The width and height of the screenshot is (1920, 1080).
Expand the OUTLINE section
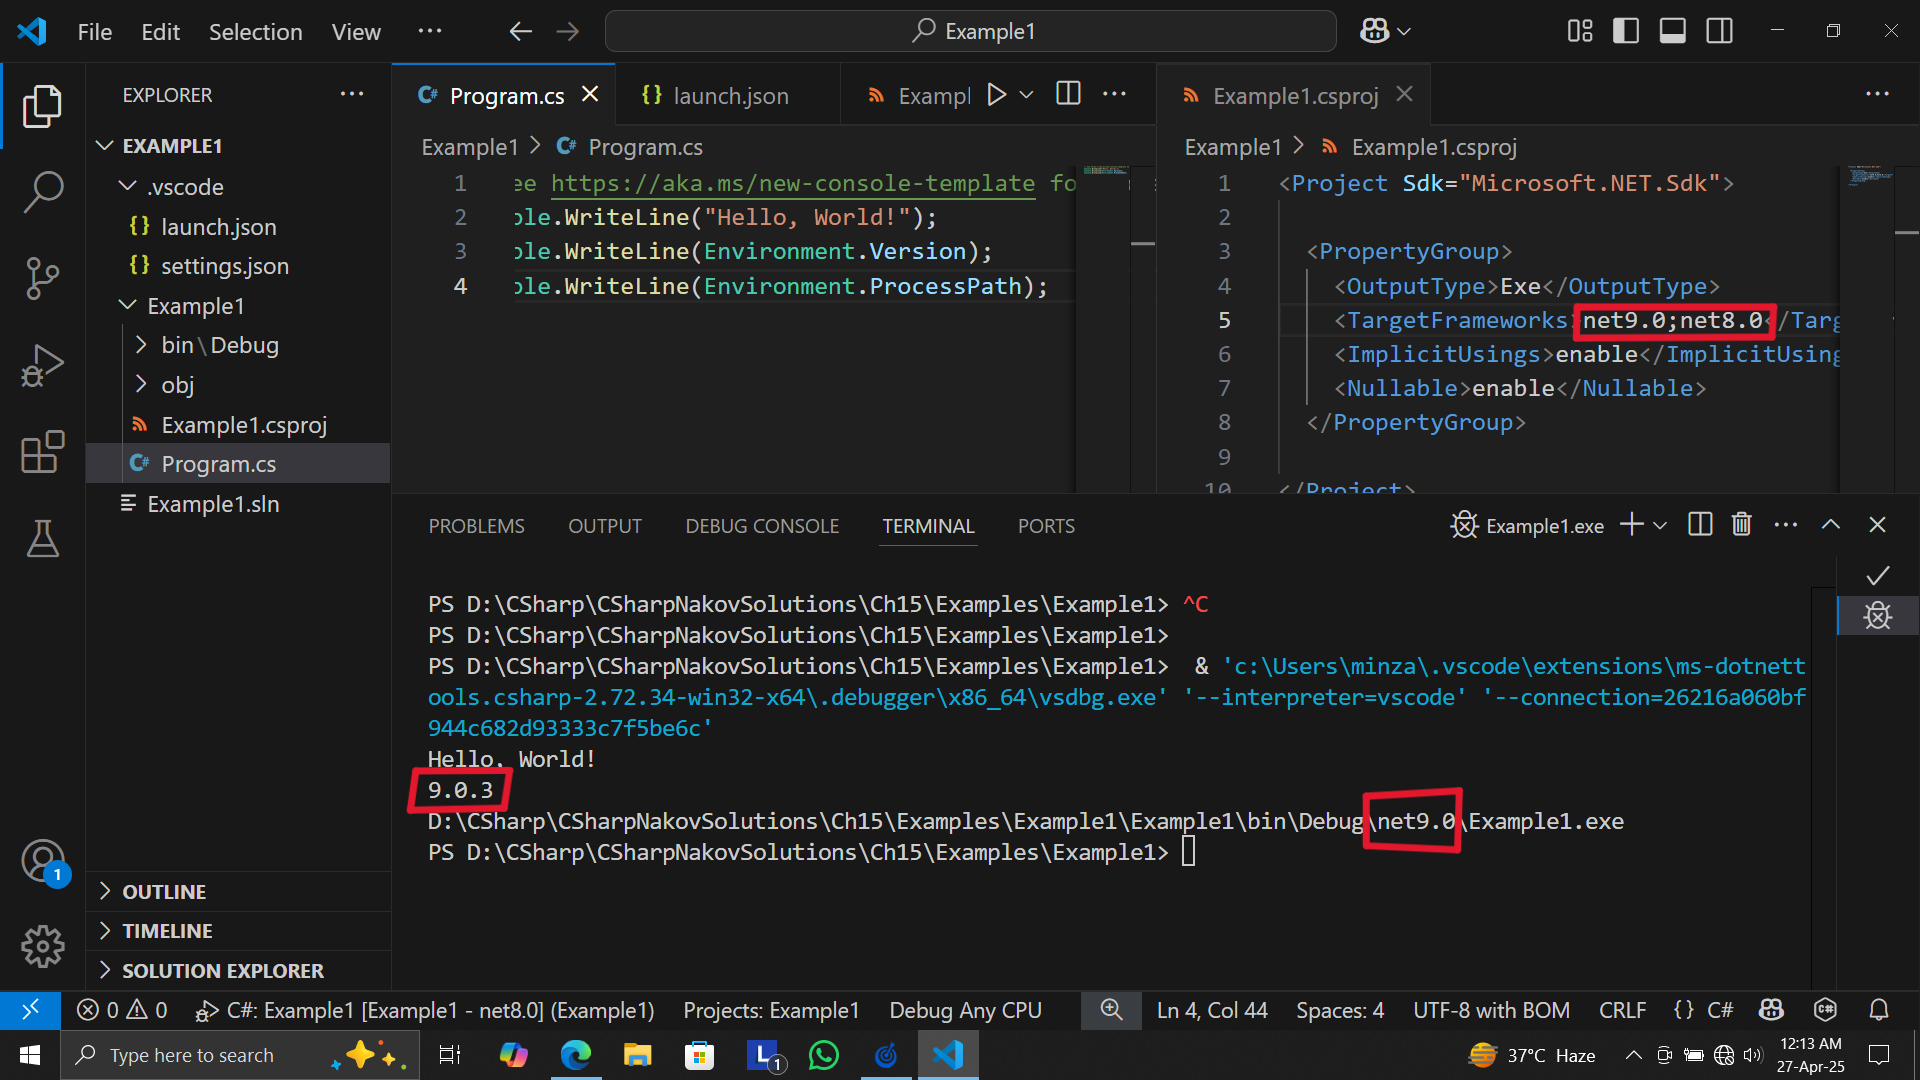pyautogui.click(x=164, y=891)
